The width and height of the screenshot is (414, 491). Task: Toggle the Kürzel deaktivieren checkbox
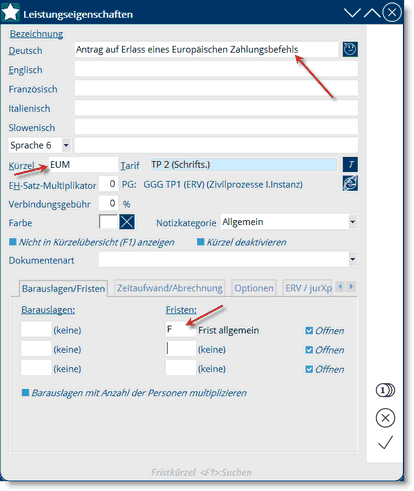coord(200,242)
